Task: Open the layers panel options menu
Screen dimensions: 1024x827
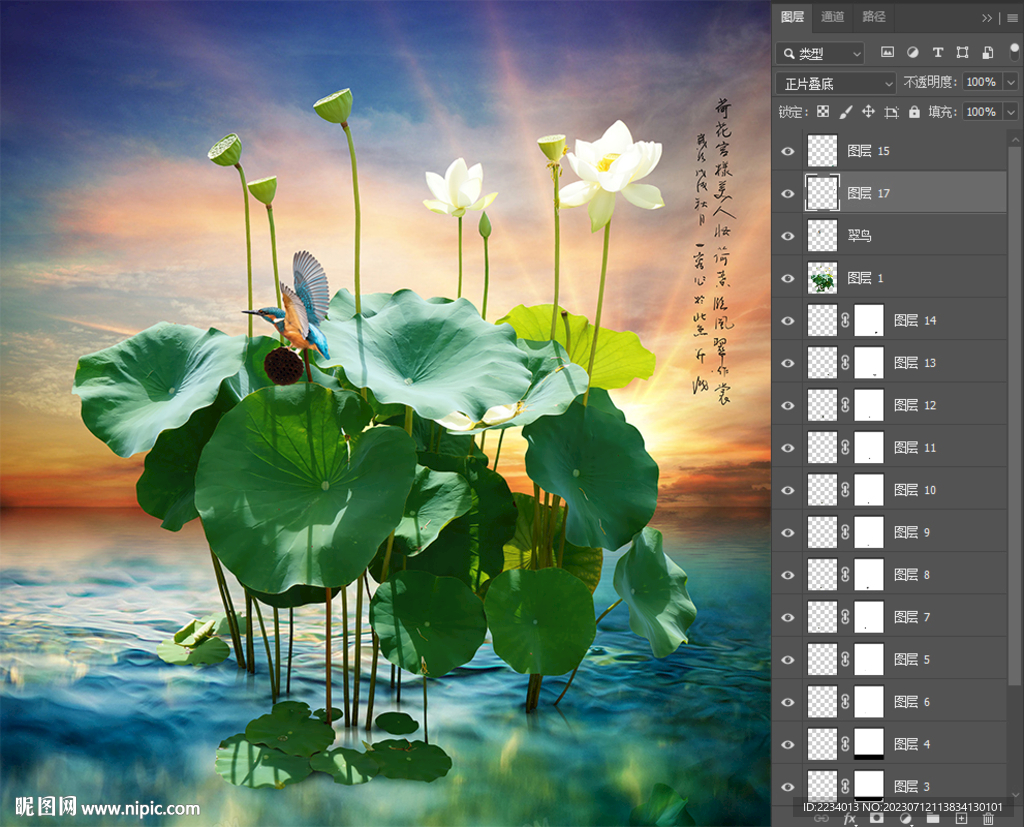Action: point(1012,17)
